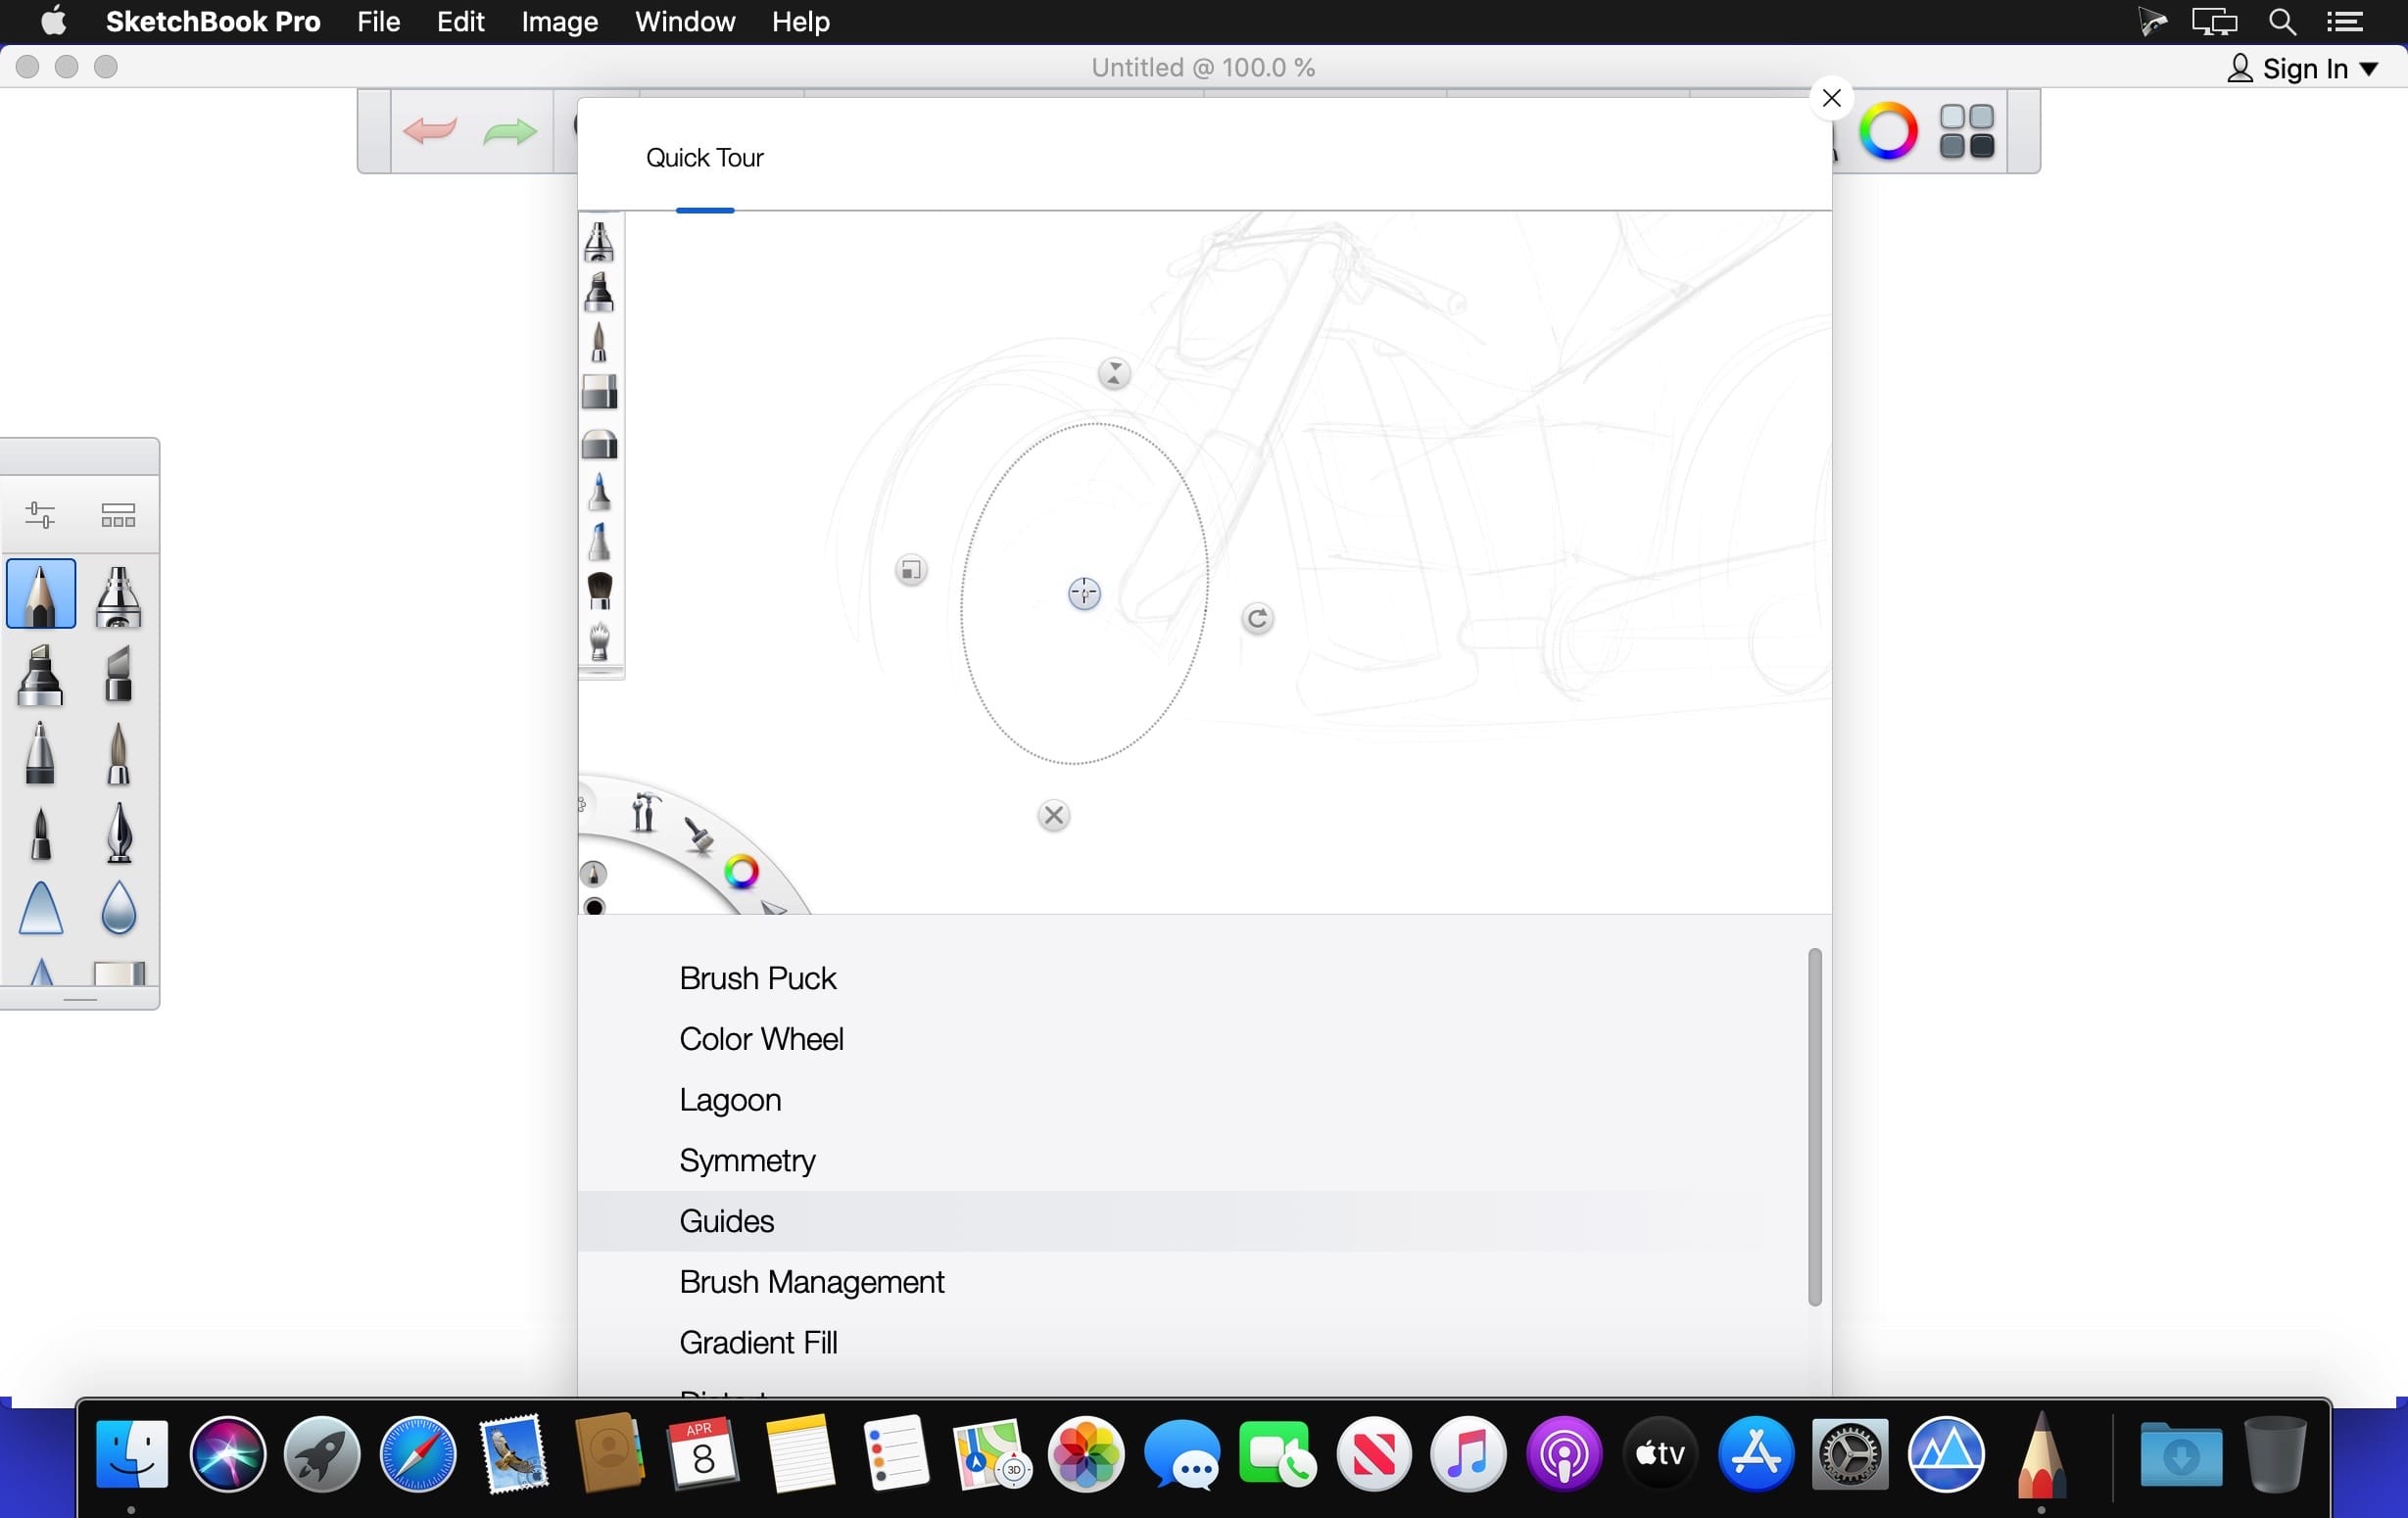Viewport: 2408px width, 1518px height.
Task: Click the green Redo arrow
Action: [509, 131]
